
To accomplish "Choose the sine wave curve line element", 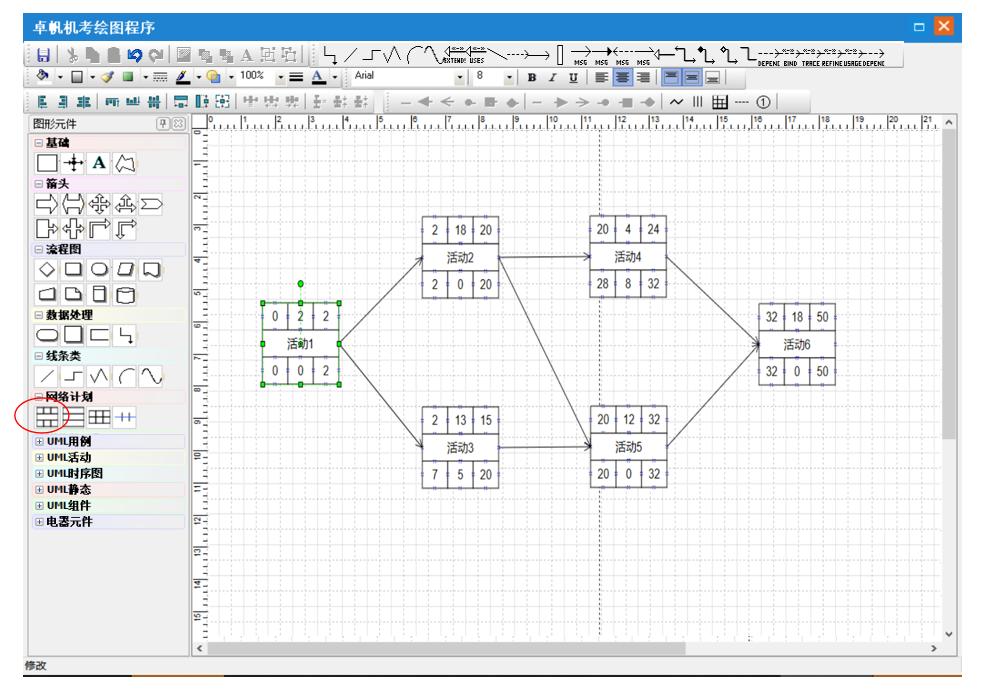I will [x=151, y=376].
